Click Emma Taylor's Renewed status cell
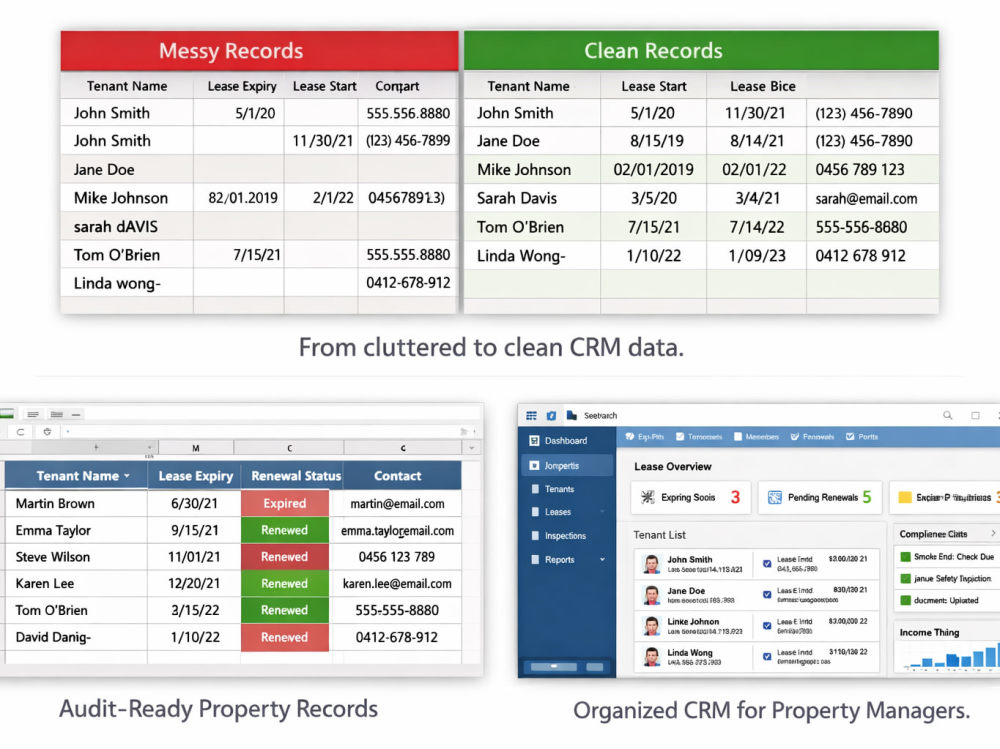The height and width of the screenshot is (749, 1000). [284, 530]
